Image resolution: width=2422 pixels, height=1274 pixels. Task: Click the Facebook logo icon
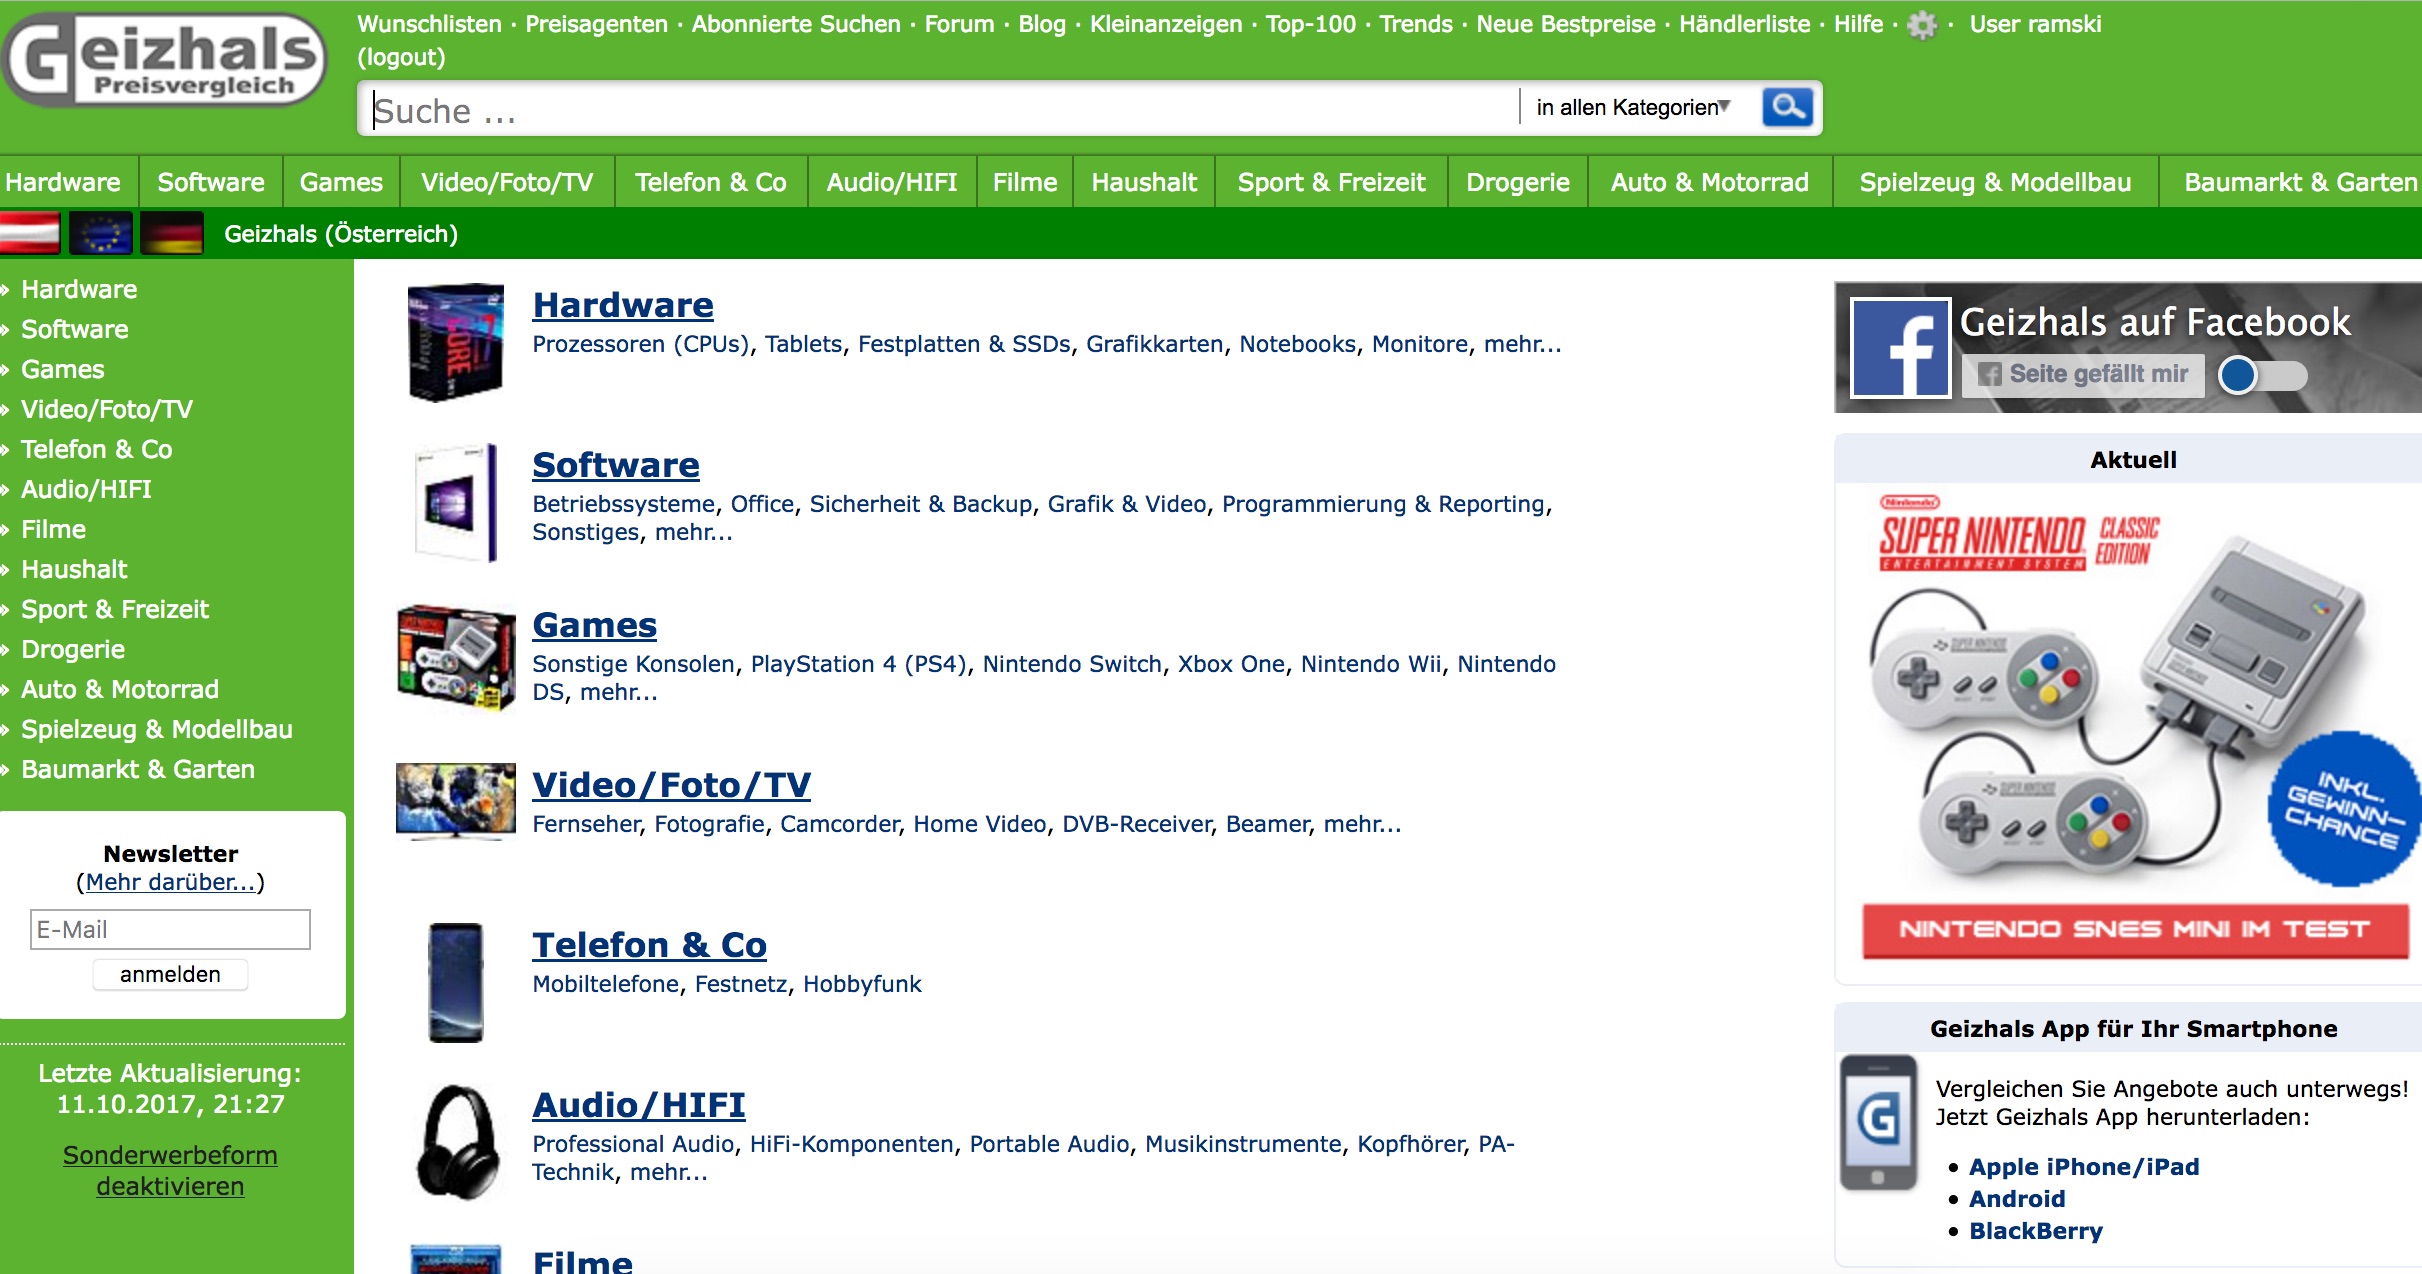tap(1900, 348)
